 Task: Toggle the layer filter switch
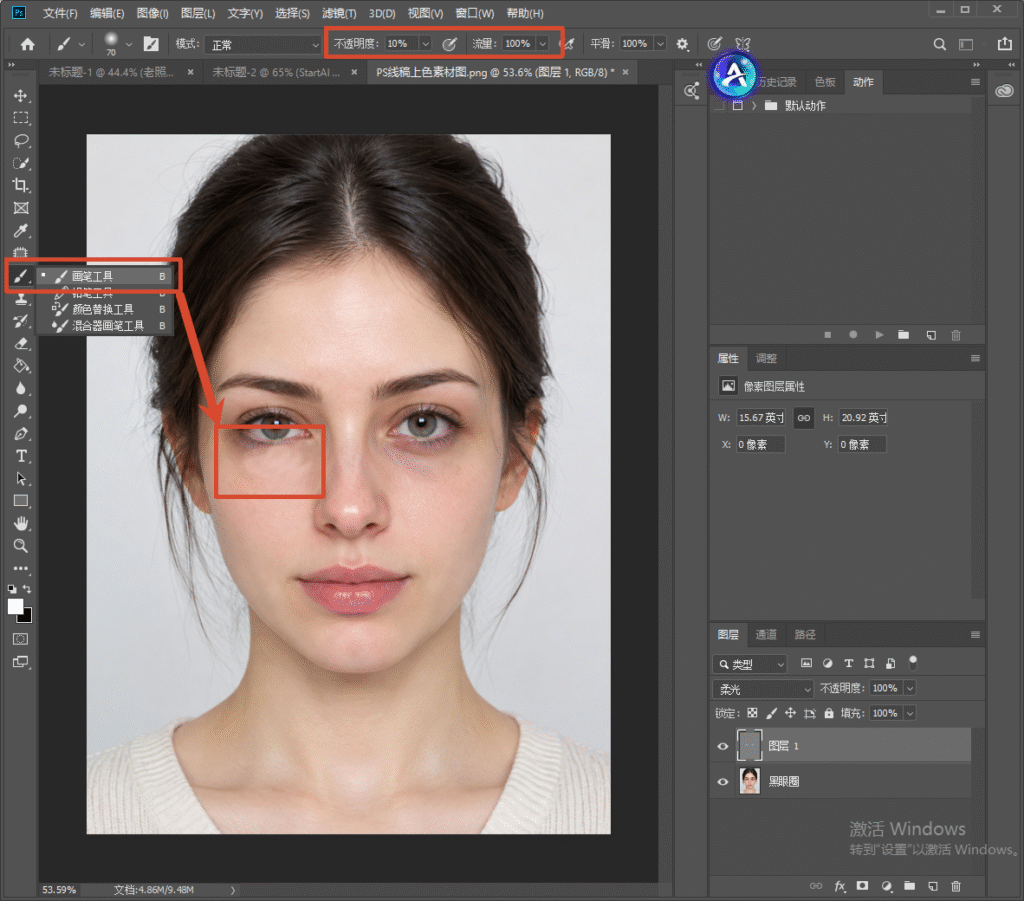913,663
